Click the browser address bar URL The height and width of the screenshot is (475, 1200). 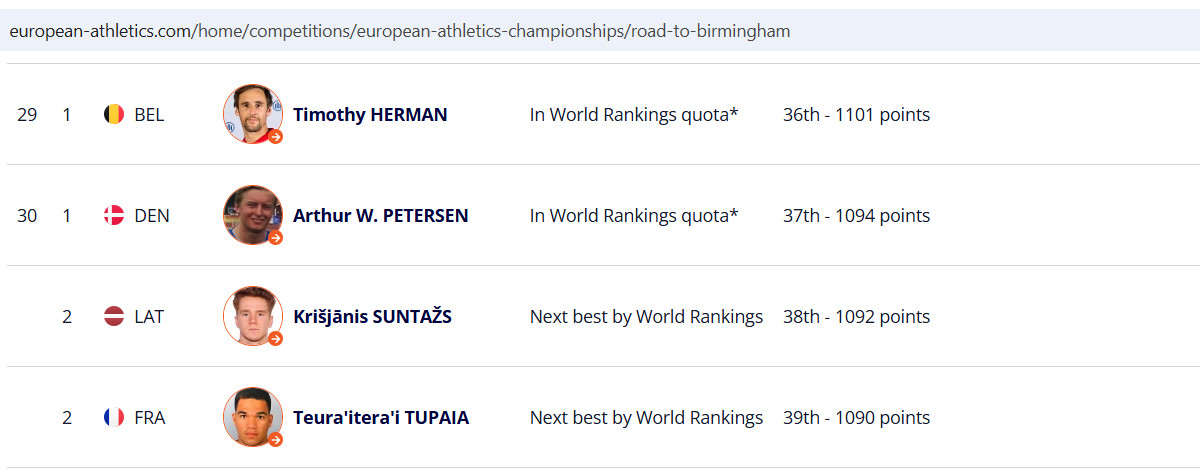(x=400, y=31)
